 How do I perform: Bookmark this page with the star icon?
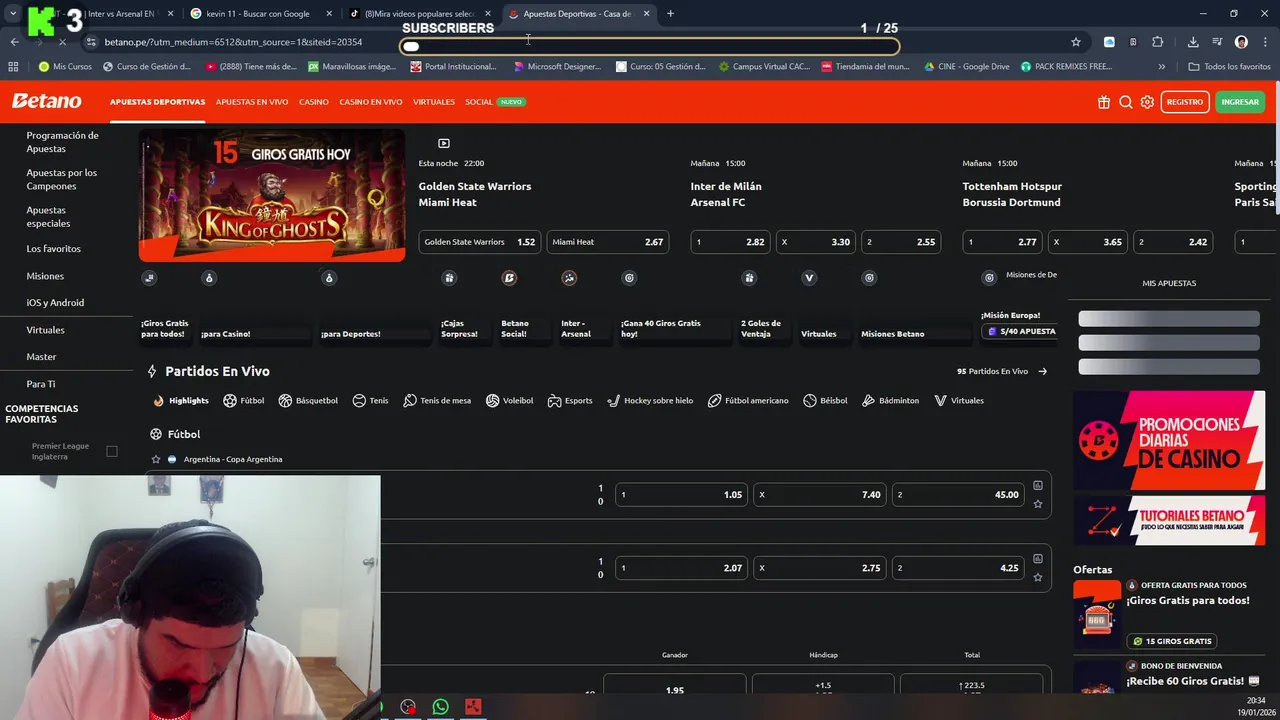click(x=1076, y=42)
